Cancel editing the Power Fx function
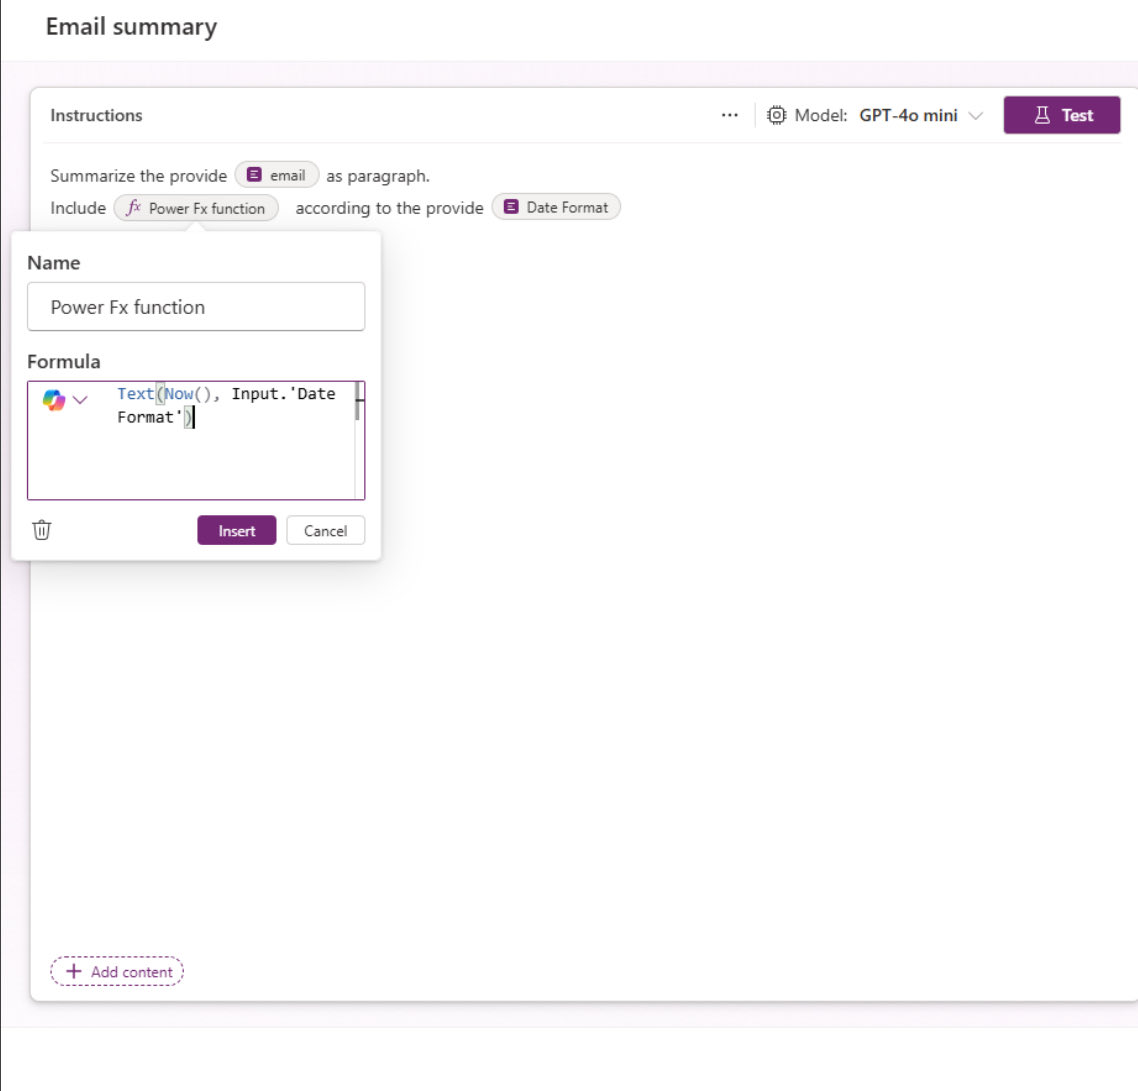The image size is (1138, 1091). click(x=325, y=530)
